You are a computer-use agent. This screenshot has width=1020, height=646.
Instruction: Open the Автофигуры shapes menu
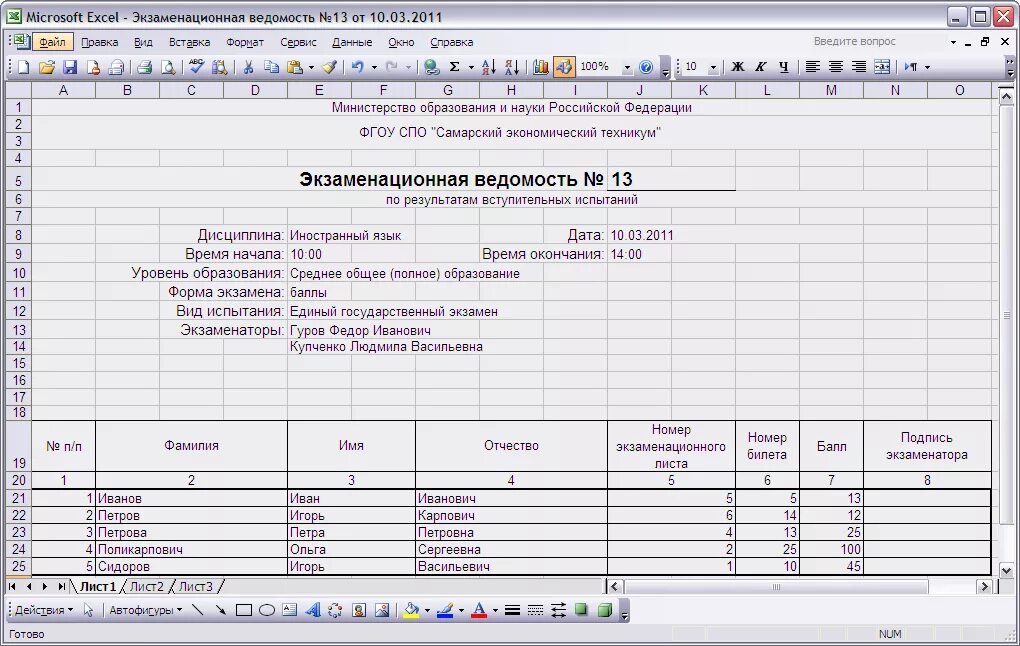(x=145, y=610)
